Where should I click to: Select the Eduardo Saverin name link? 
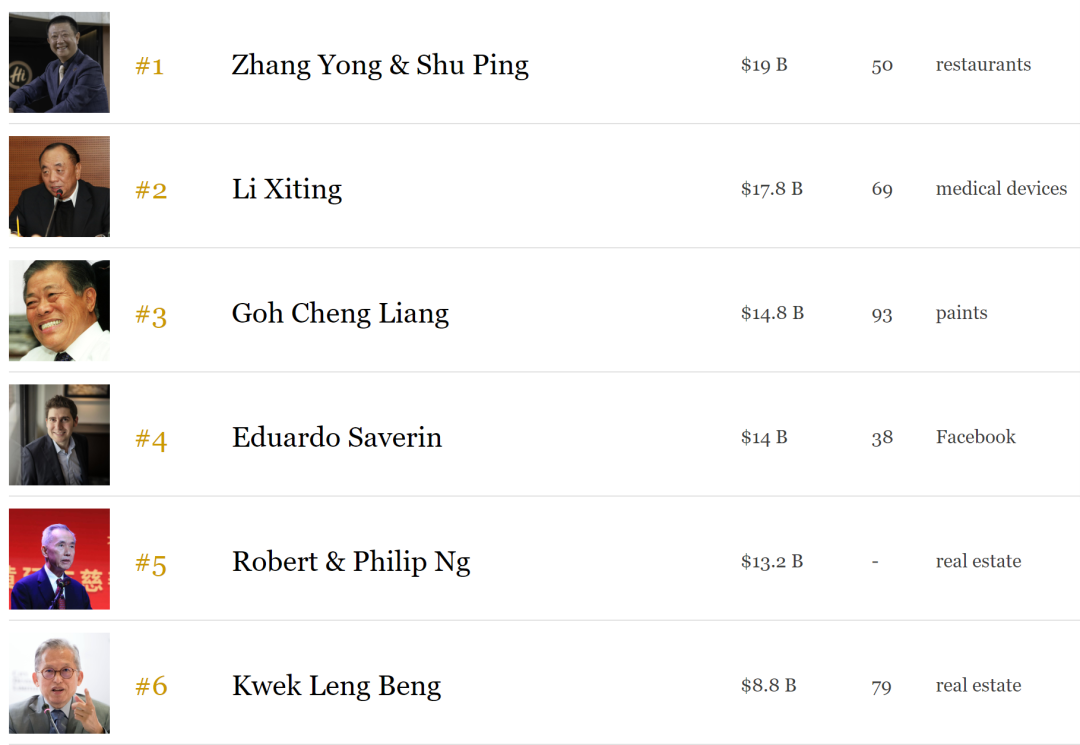point(337,437)
